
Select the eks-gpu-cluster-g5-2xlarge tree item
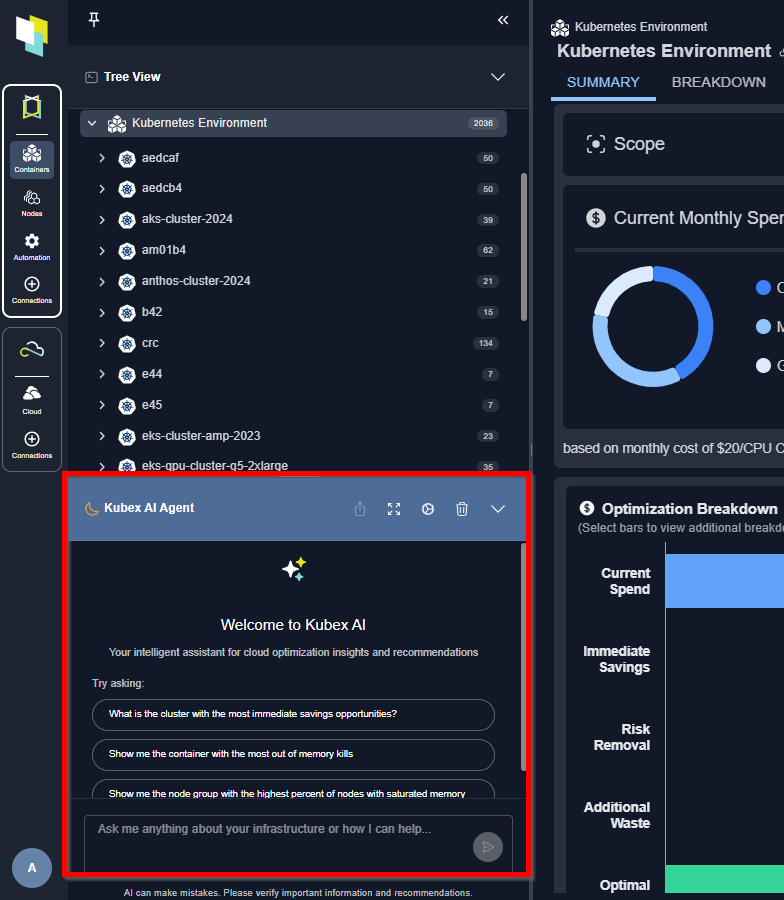[x=215, y=465]
